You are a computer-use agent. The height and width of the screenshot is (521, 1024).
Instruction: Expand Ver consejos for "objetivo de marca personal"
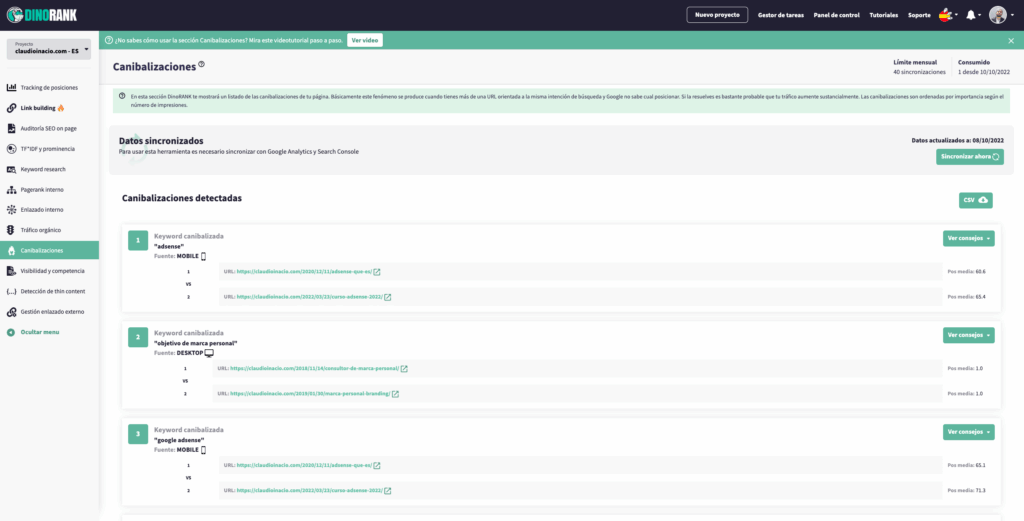968,335
